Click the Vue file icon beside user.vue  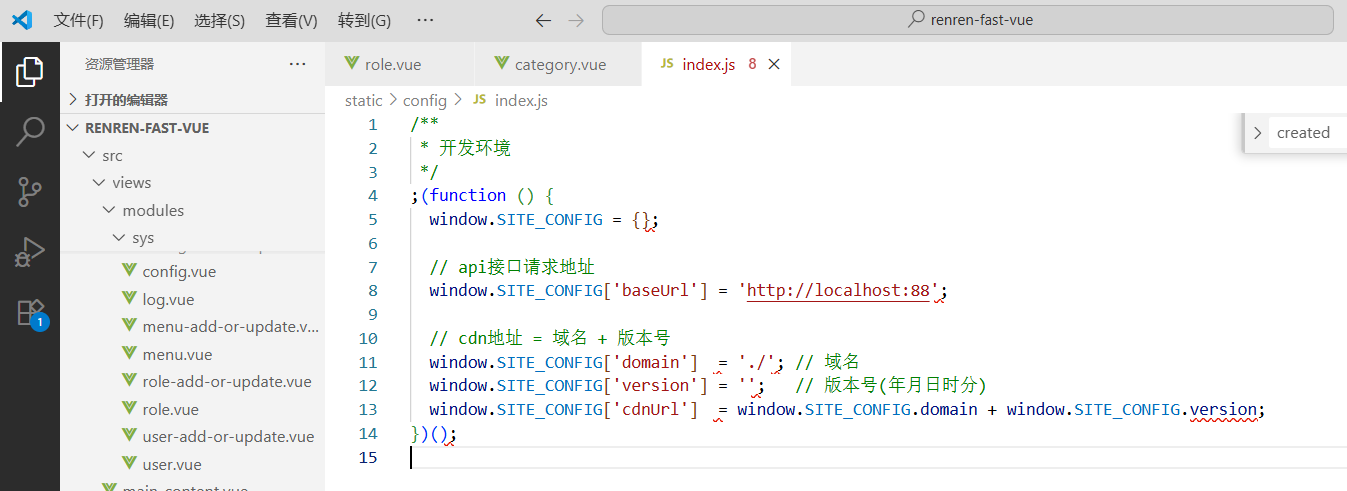(129, 465)
